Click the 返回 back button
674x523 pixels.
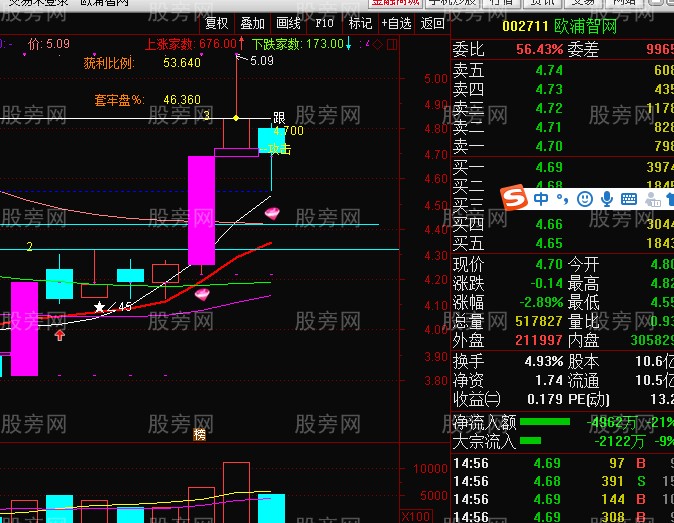(x=432, y=23)
